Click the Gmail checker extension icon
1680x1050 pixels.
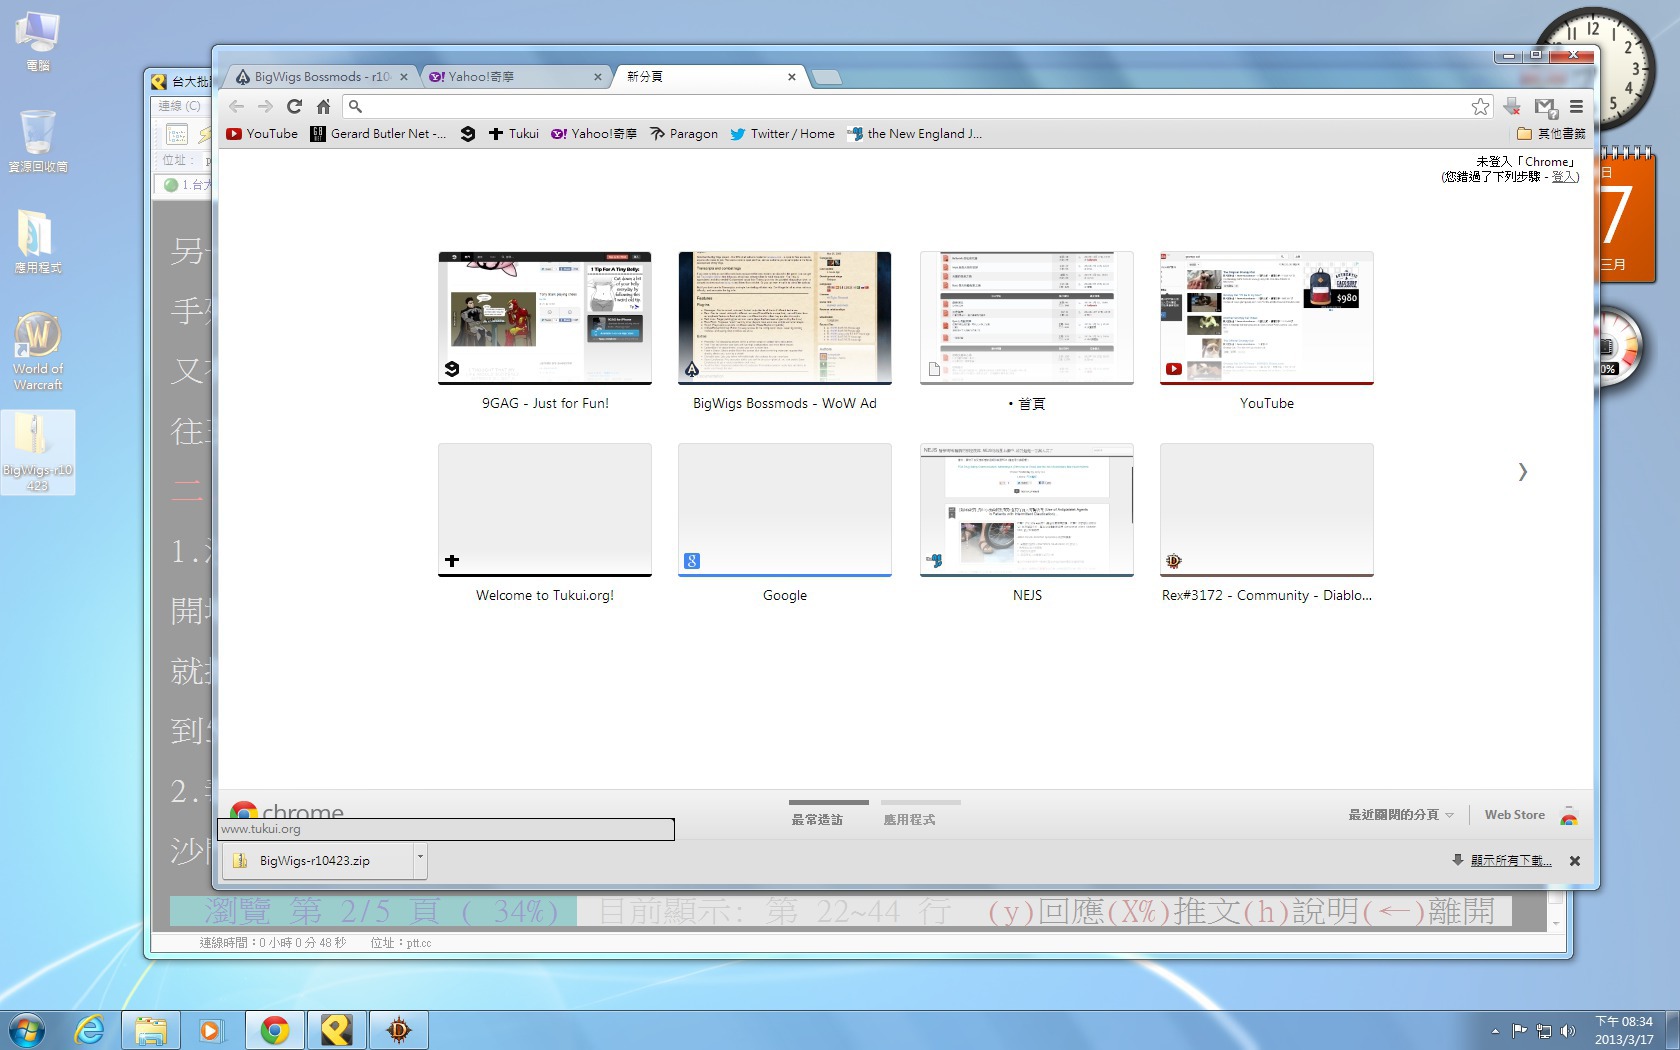tap(1545, 106)
